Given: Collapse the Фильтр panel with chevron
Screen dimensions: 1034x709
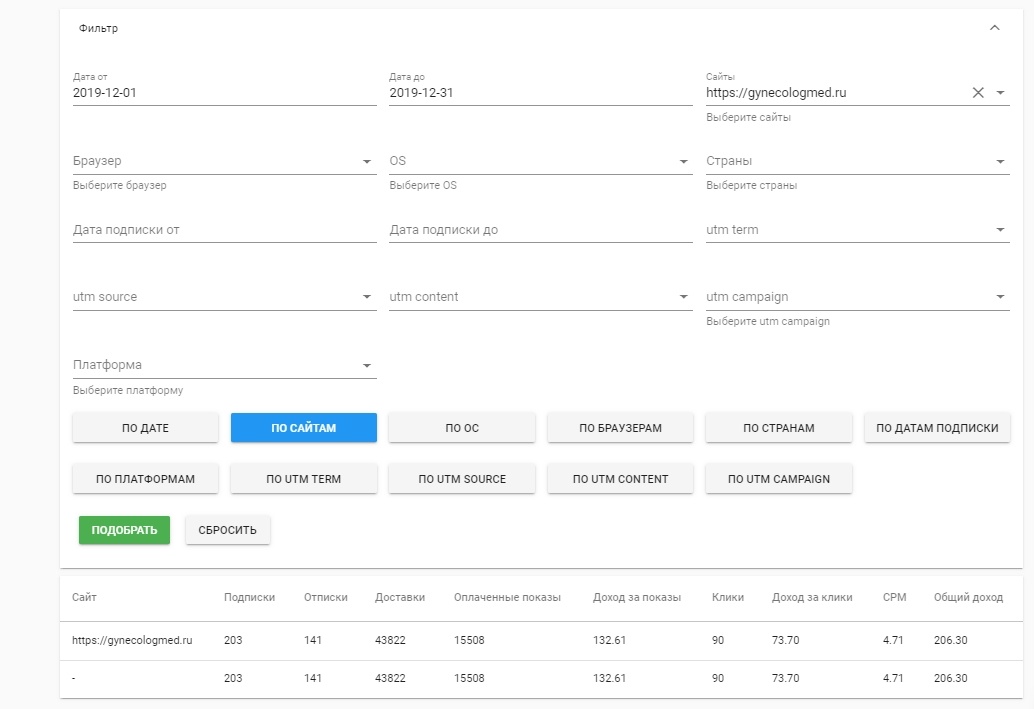Looking at the screenshot, I should (994, 28).
